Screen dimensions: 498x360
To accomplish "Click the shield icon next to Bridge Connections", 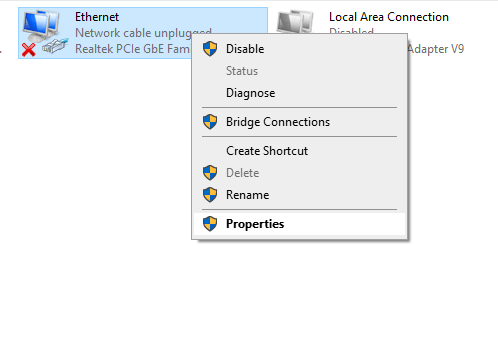I will coord(210,122).
